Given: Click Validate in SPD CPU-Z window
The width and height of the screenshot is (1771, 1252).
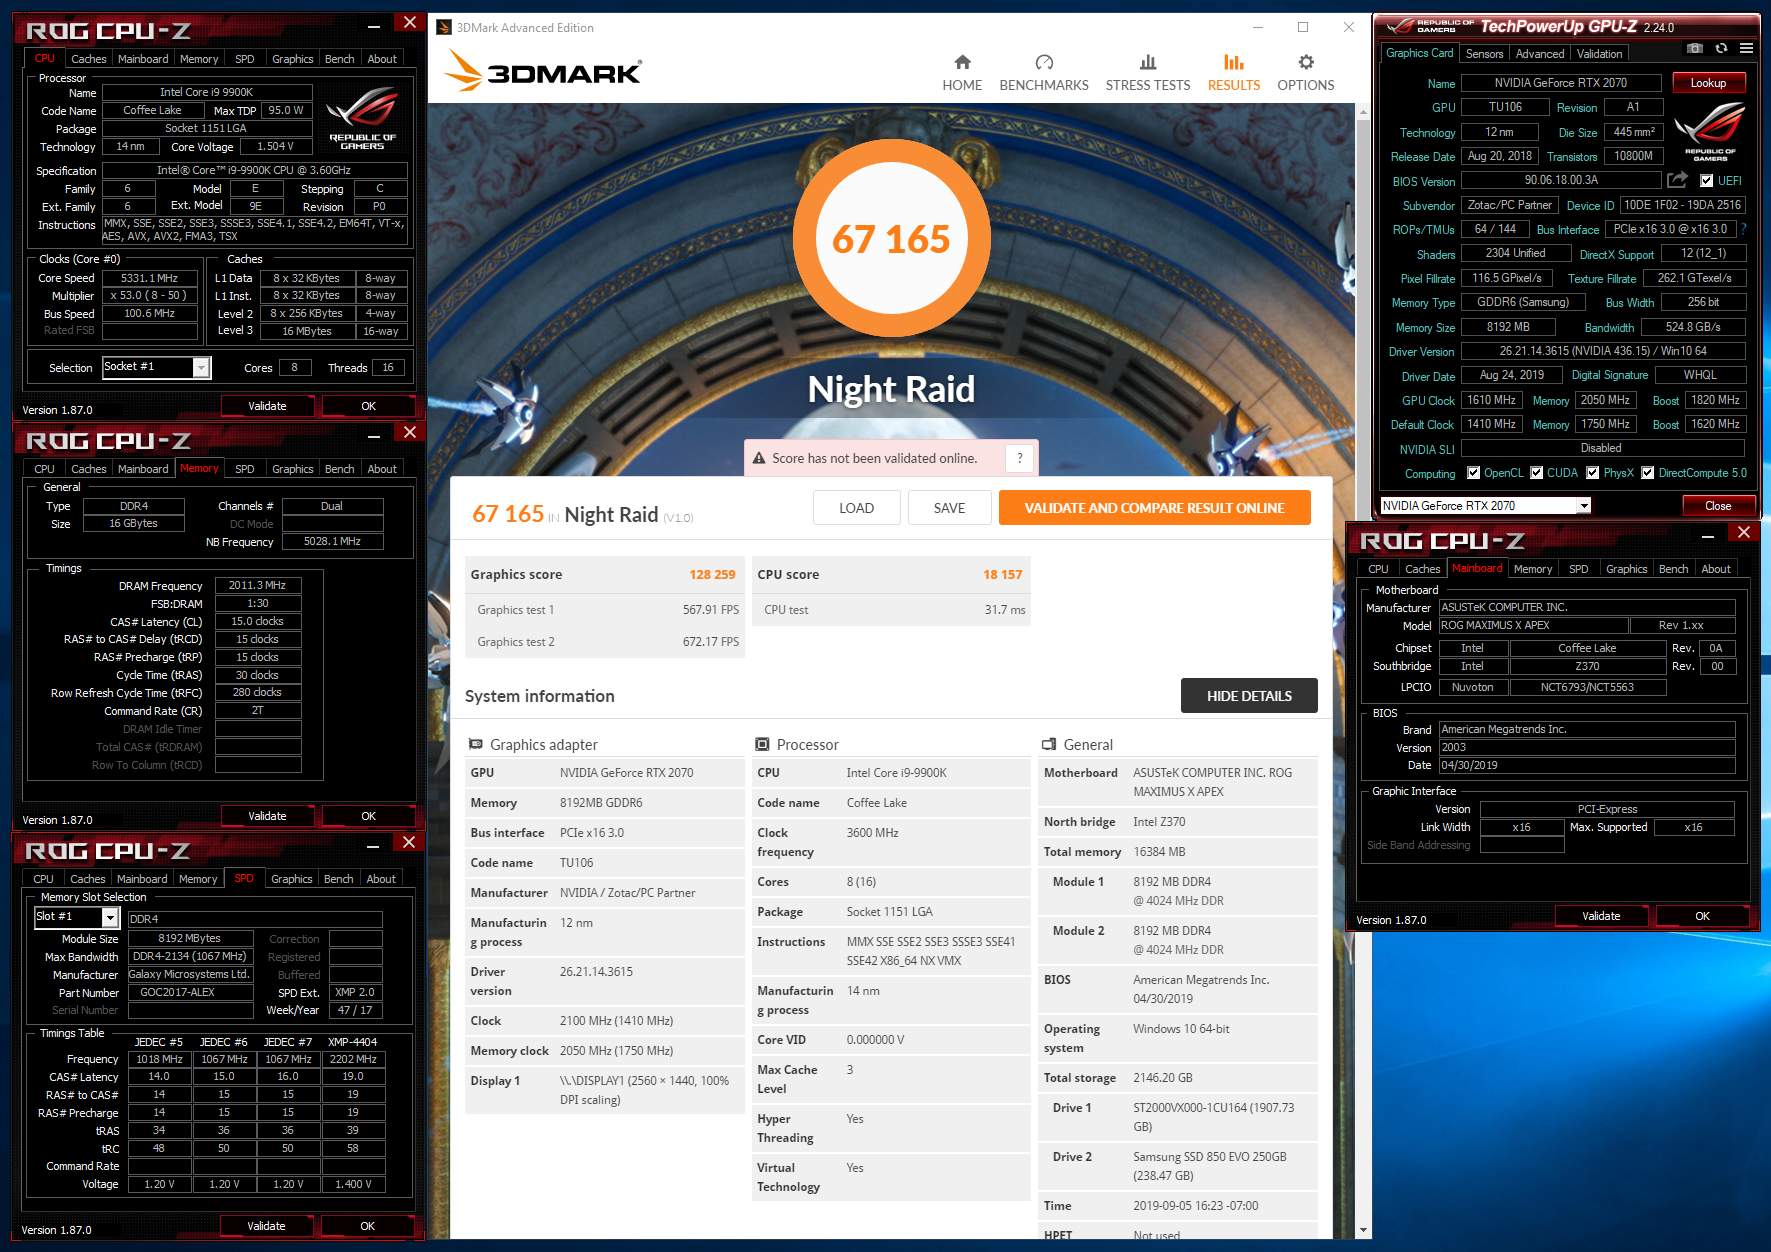Looking at the screenshot, I should click(x=266, y=1226).
